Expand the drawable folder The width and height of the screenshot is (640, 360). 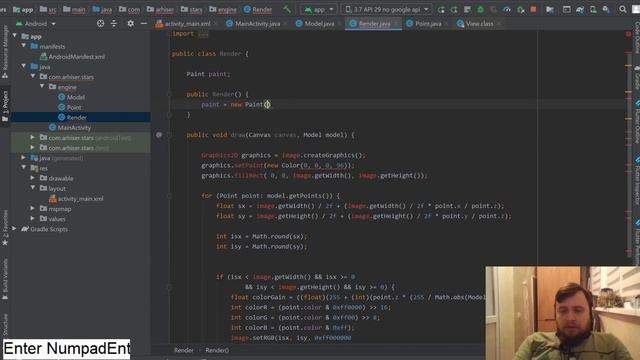pyautogui.click(x=33, y=178)
